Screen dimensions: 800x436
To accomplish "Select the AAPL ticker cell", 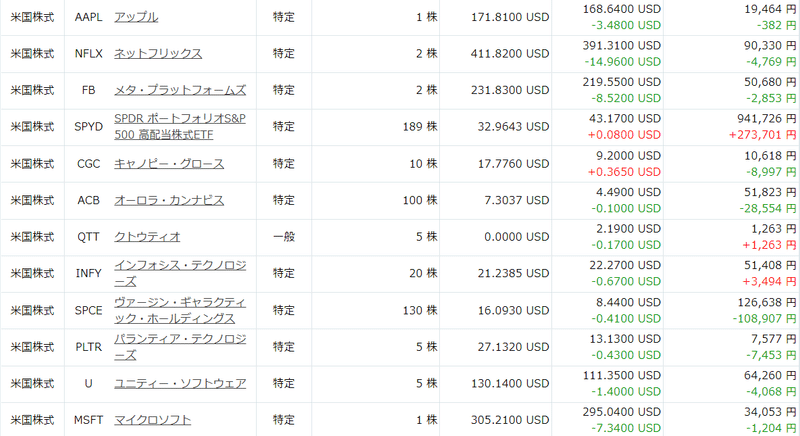I will (x=88, y=17).
